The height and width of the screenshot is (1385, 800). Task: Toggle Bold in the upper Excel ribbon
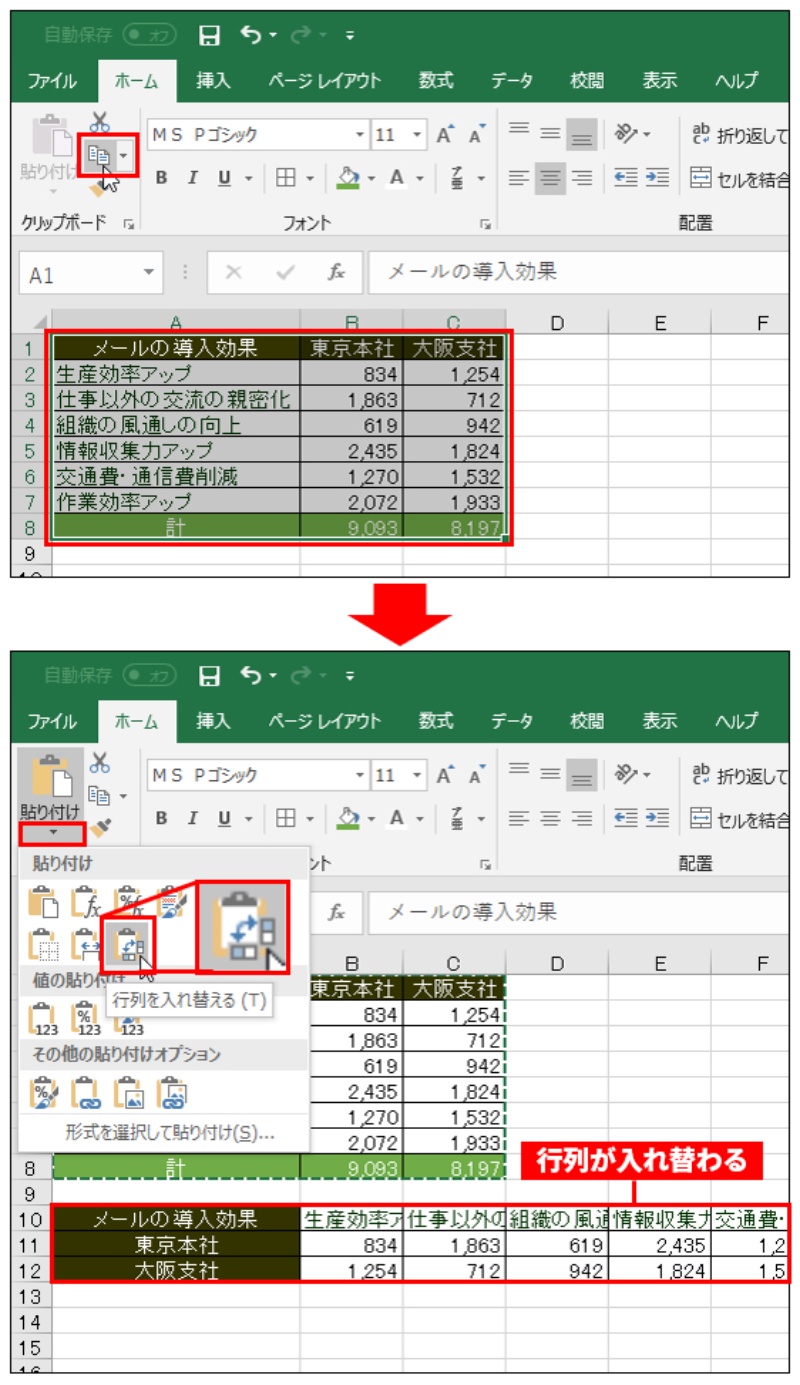tap(161, 178)
